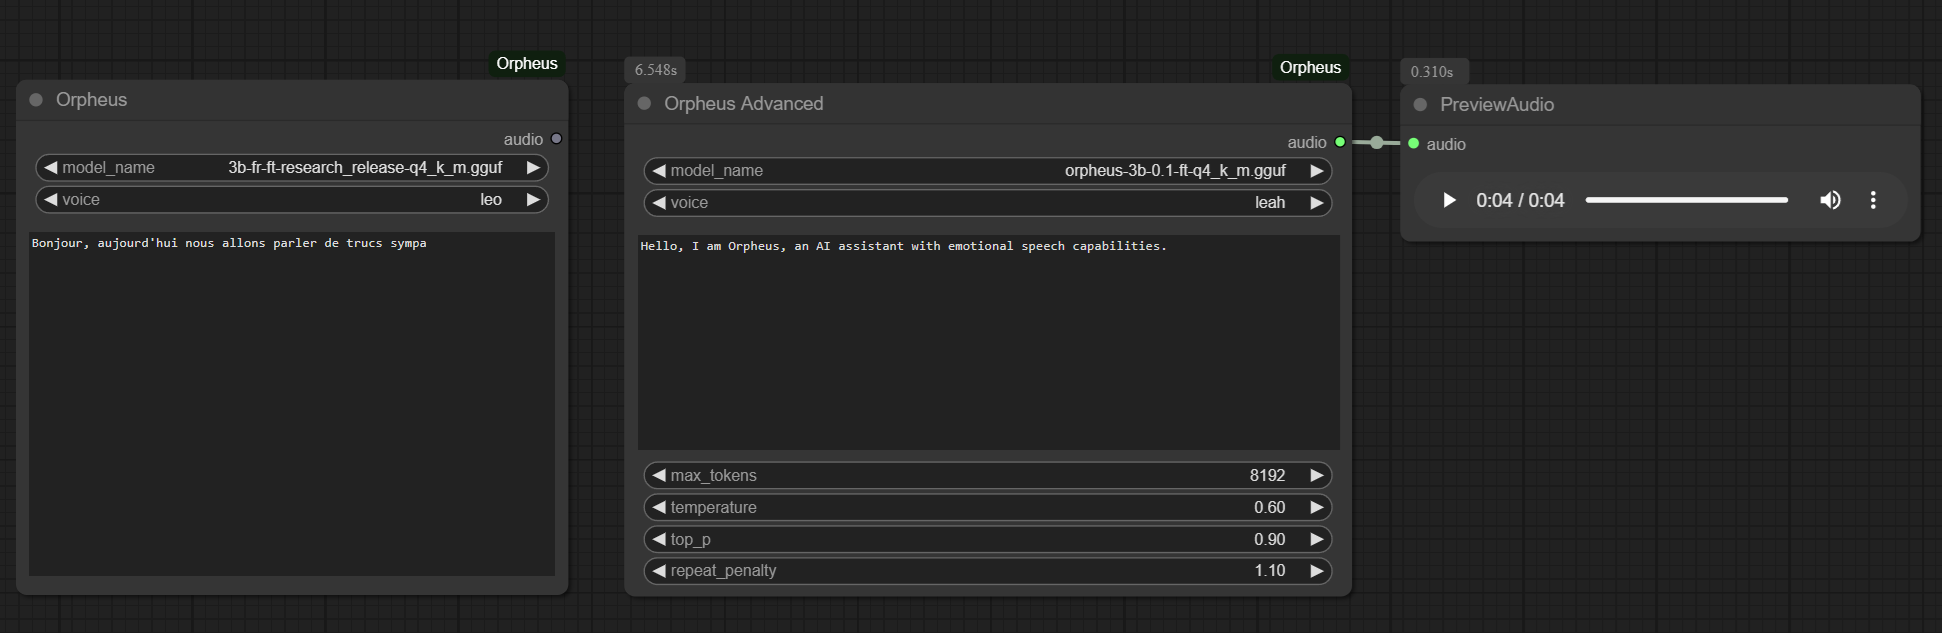Click the green audio output of Orpheus Advanced
1942x633 pixels.
point(1340,142)
